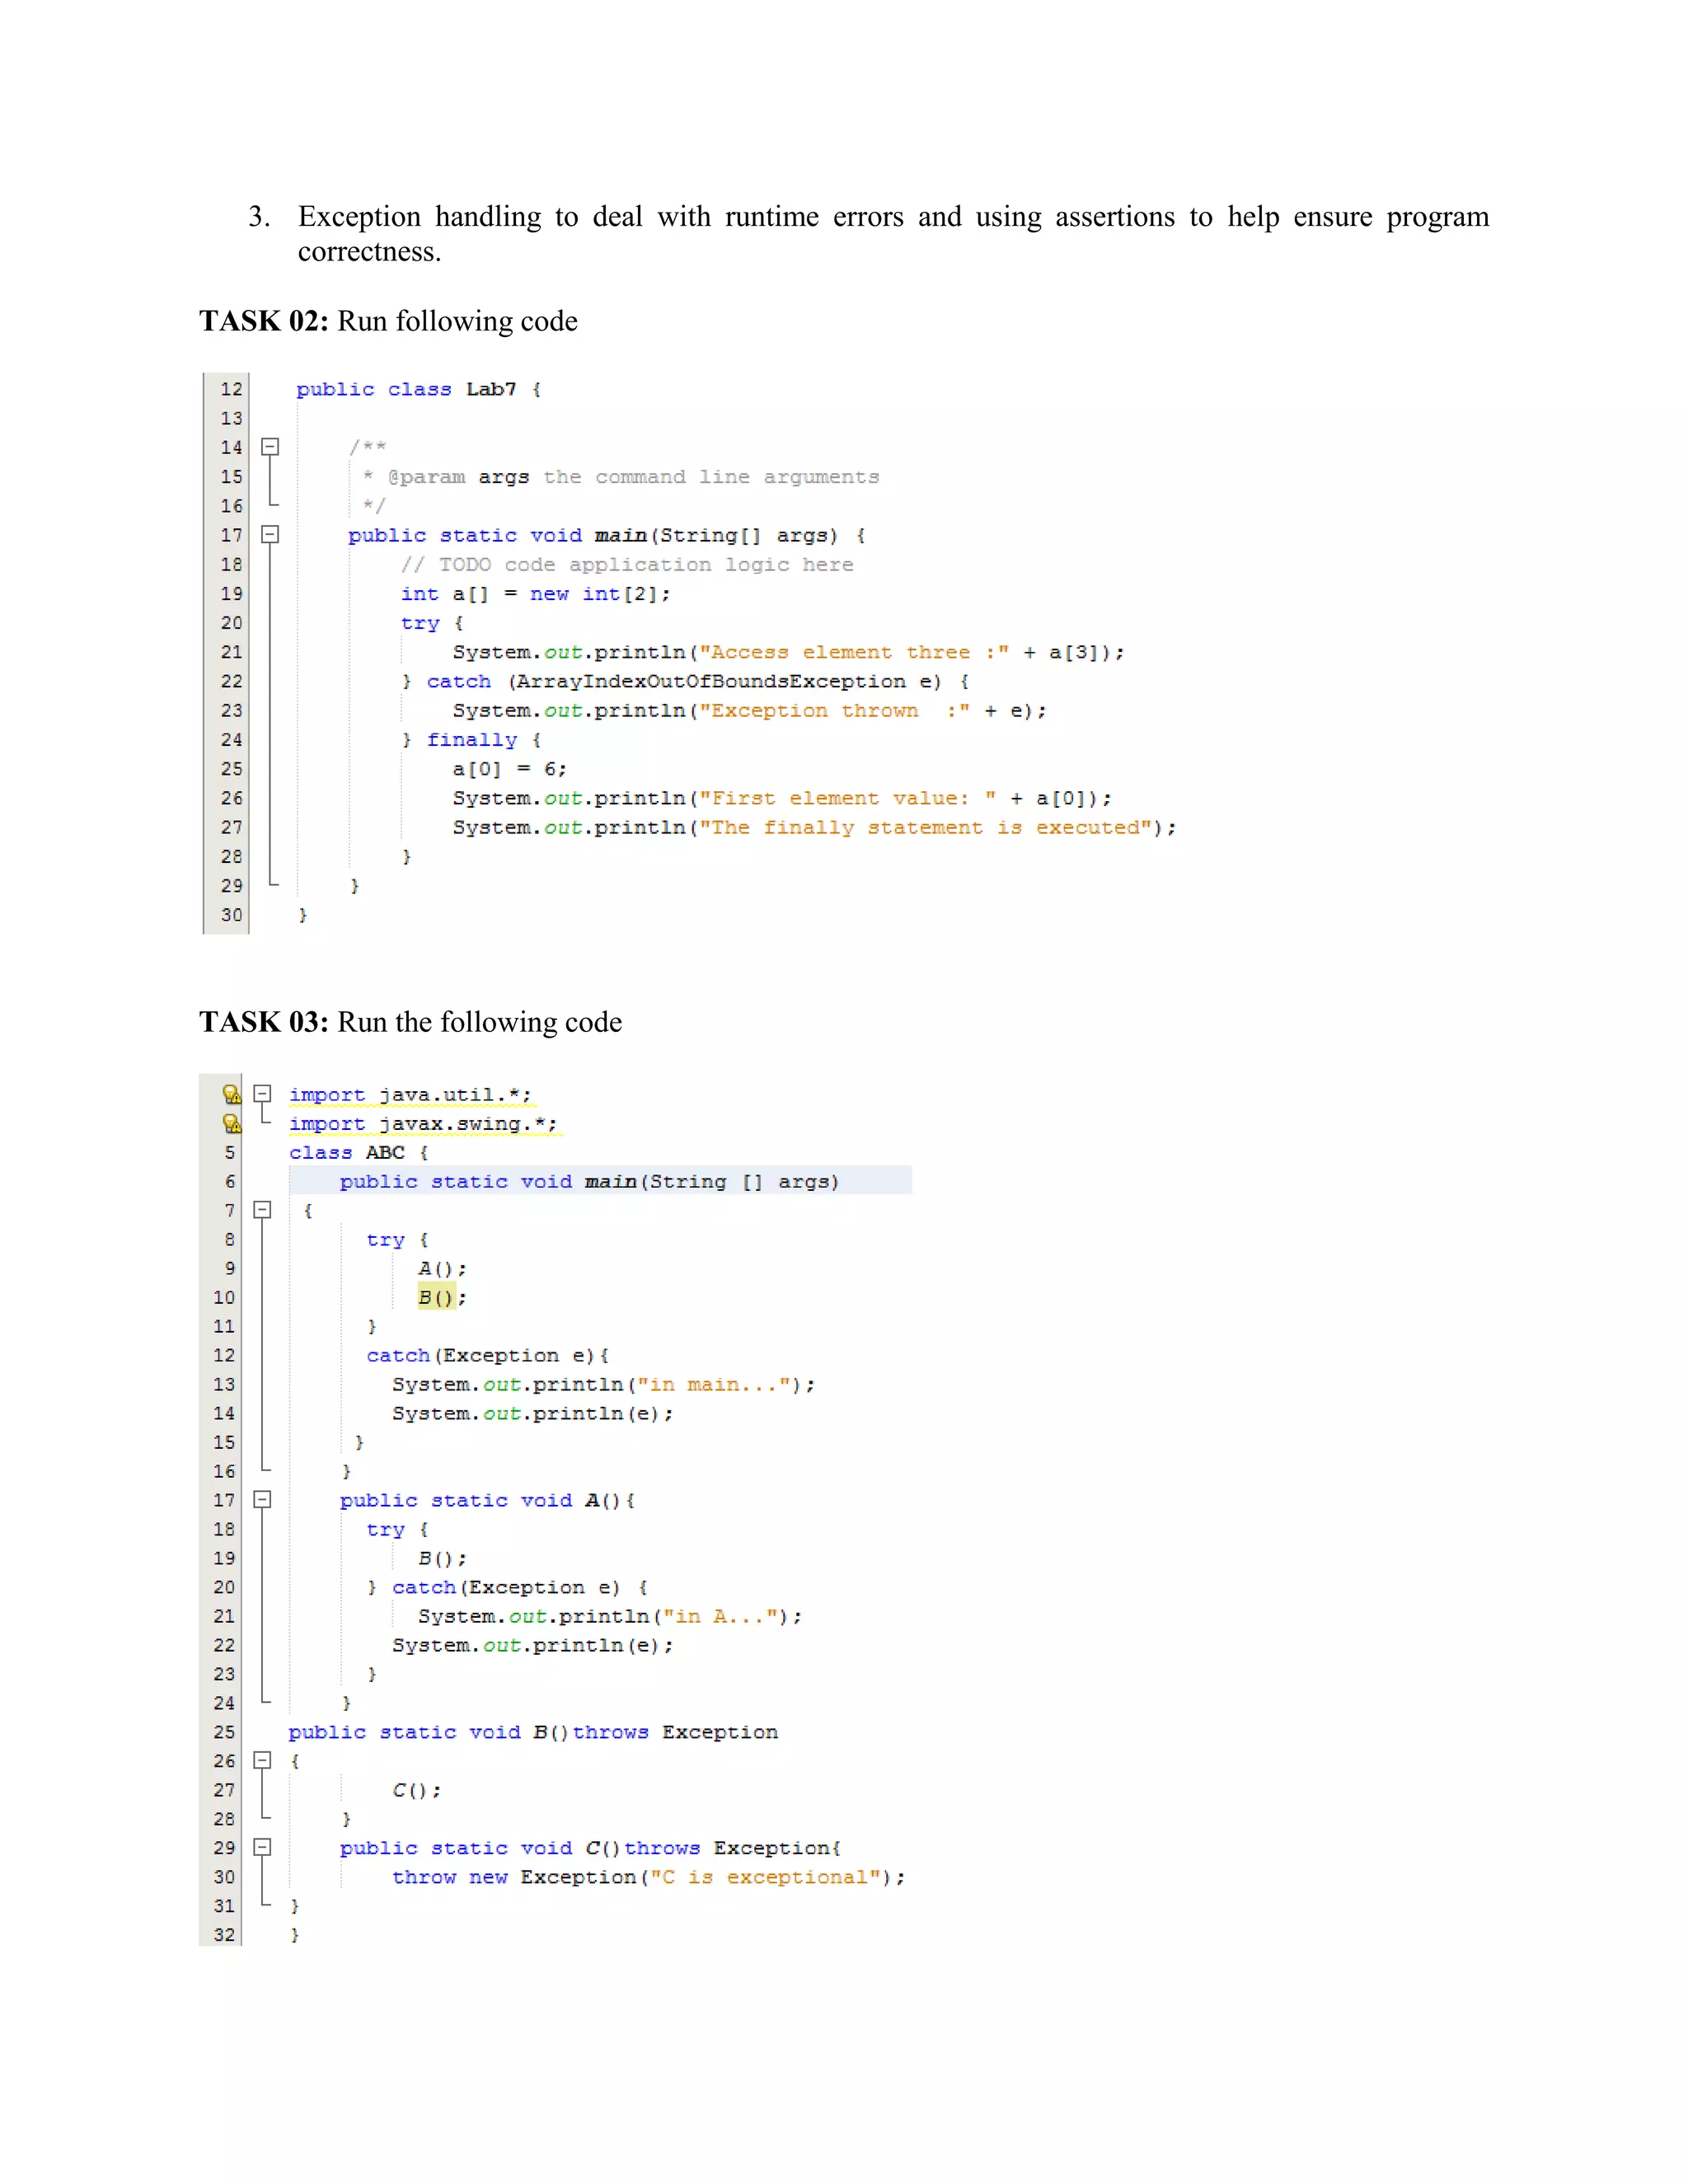Image resolution: width=1688 pixels, height=2184 pixels.
Task: Click the warning lightbulb beside import javax.swing
Action: click(x=231, y=1123)
